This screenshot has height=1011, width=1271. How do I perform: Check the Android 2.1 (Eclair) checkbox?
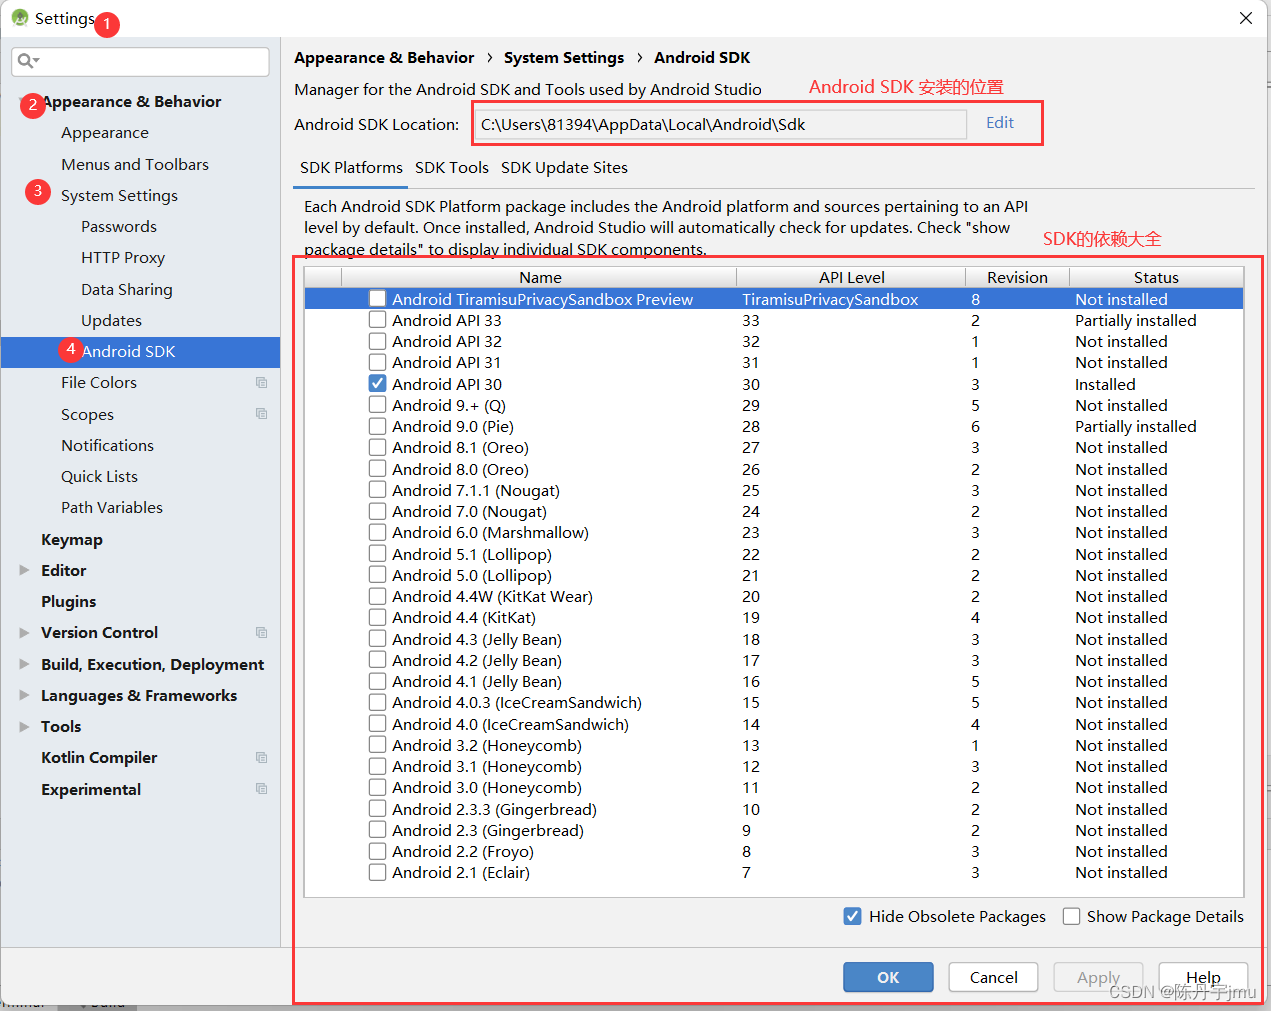pos(377,872)
